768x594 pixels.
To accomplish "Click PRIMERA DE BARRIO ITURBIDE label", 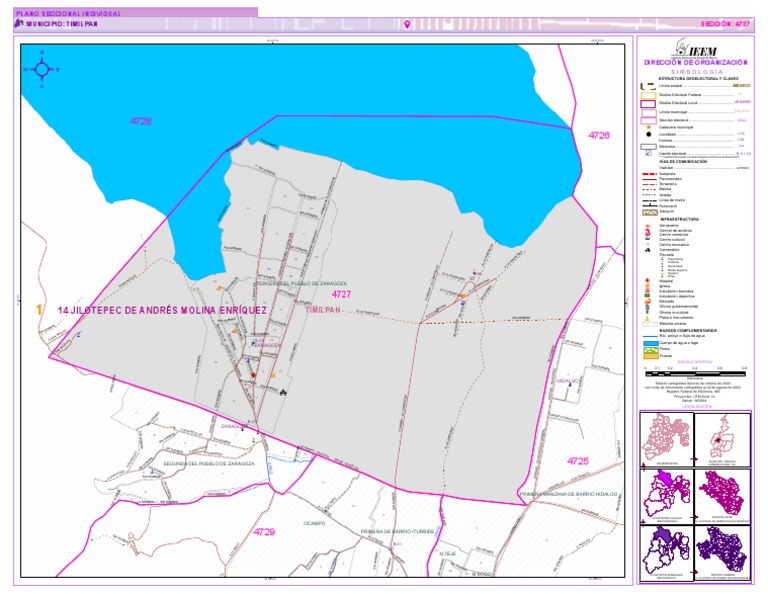I will 397,531.
